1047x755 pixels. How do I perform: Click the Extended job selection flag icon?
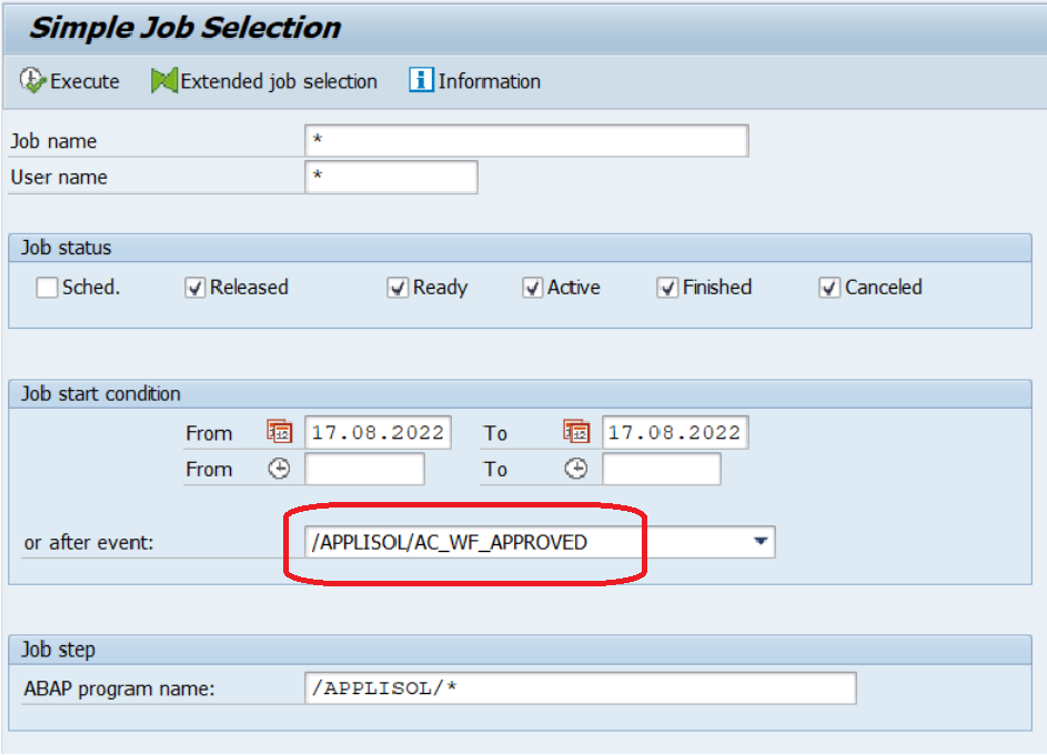click(164, 81)
